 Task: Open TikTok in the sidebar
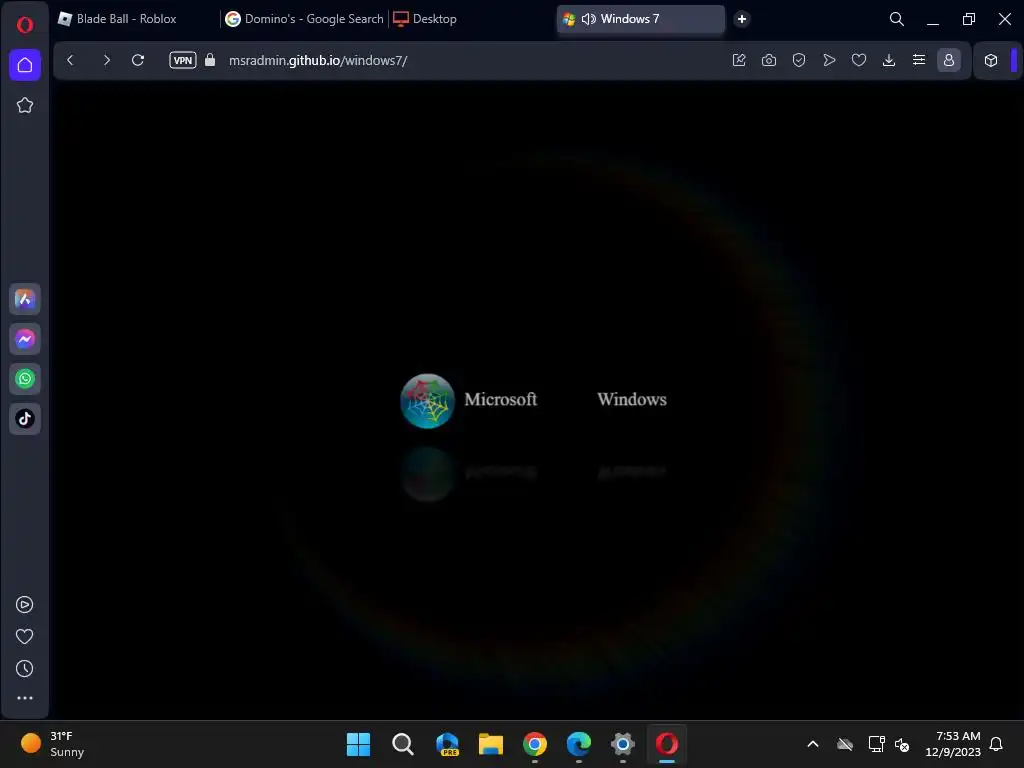(25, 419)
